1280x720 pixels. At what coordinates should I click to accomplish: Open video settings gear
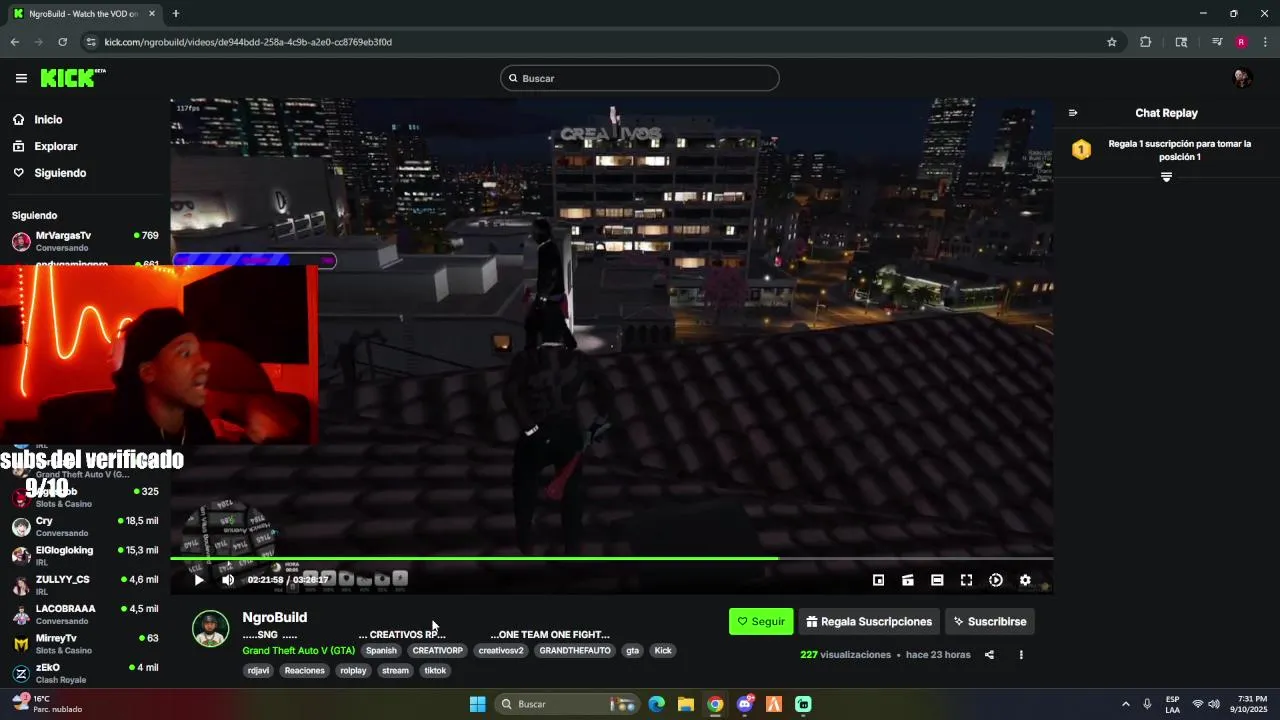click(1025, 580)
